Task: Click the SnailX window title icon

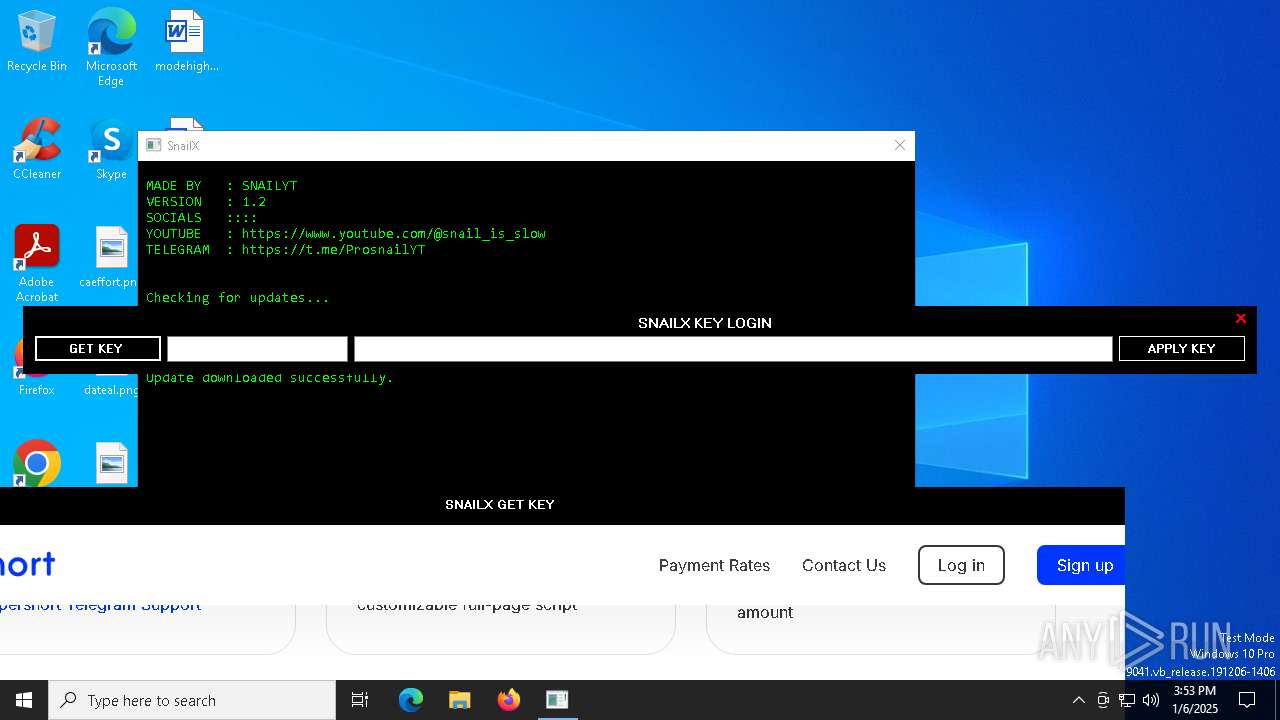Action: pos(153,145)
